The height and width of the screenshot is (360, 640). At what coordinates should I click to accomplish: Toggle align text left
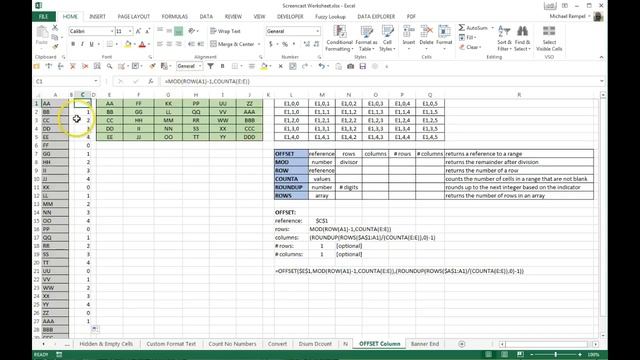pyautogui.click(x=160, y=44)
